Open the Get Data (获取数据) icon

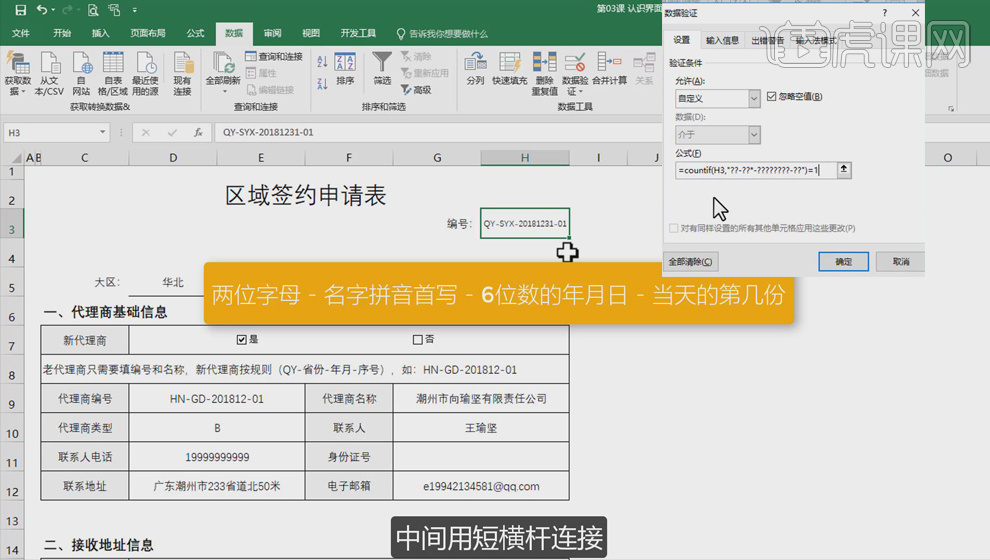click(x=18, y=64)
